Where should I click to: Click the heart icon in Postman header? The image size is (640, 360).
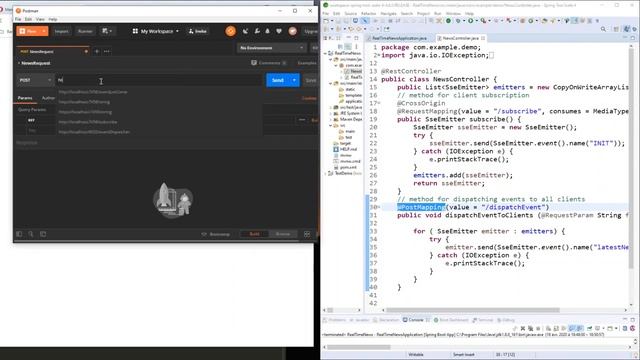click(x=279, y=31)
